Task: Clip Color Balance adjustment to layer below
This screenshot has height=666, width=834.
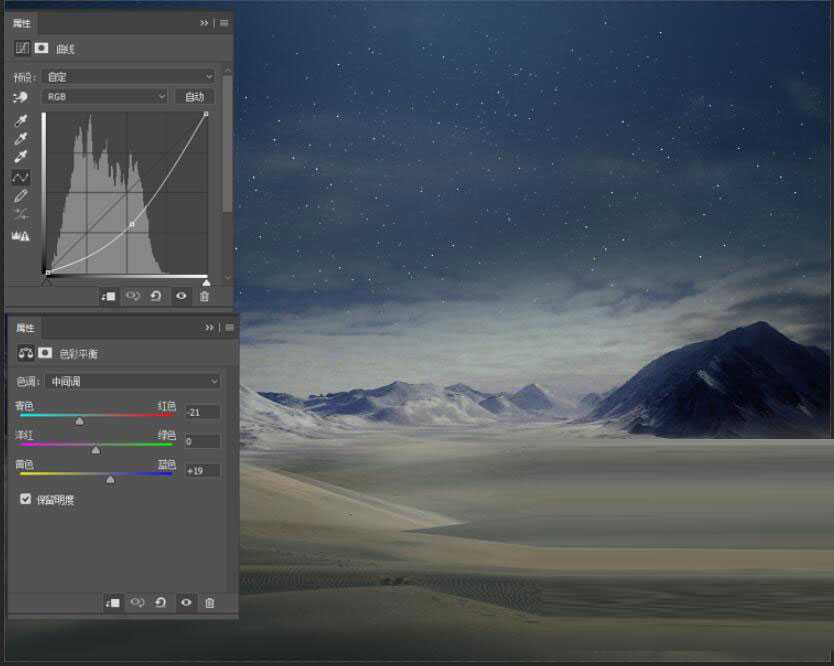Action: pyautogui.click(x=113, y=603)
